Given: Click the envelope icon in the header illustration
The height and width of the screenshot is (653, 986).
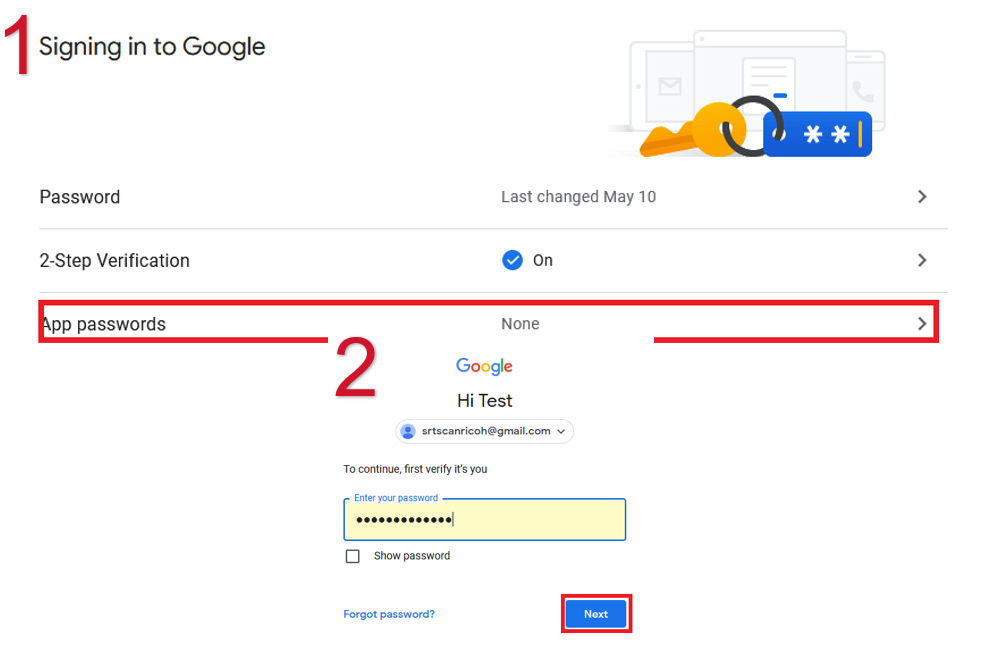Looking at the screenshot, I should [x=669, y=87].
